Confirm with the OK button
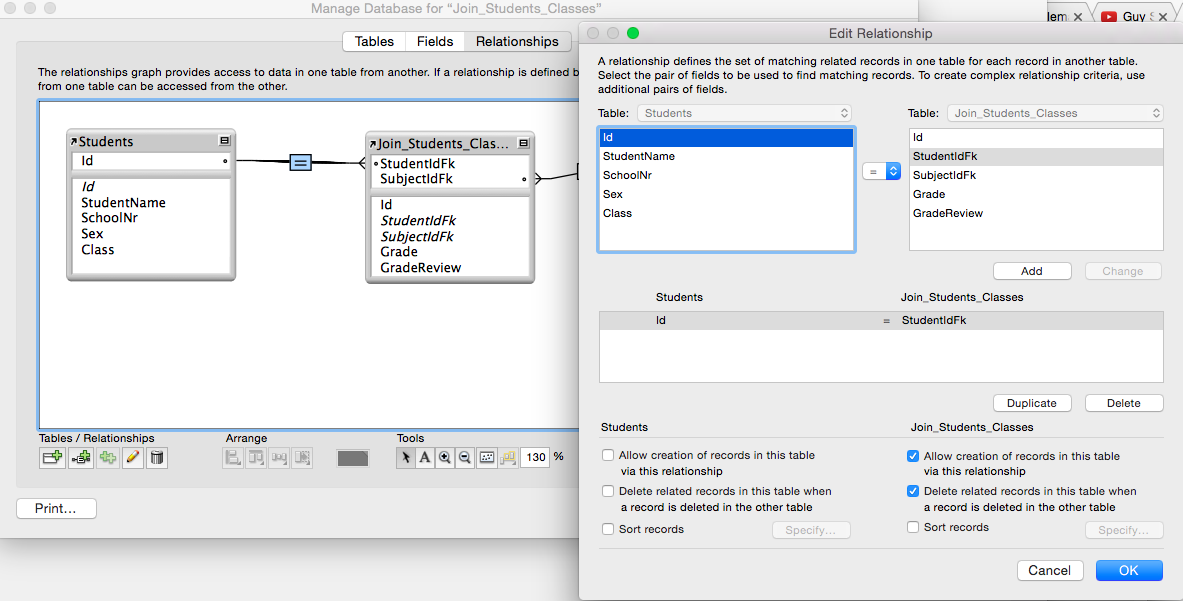 pyautogui.click(x=1129, y=570)
